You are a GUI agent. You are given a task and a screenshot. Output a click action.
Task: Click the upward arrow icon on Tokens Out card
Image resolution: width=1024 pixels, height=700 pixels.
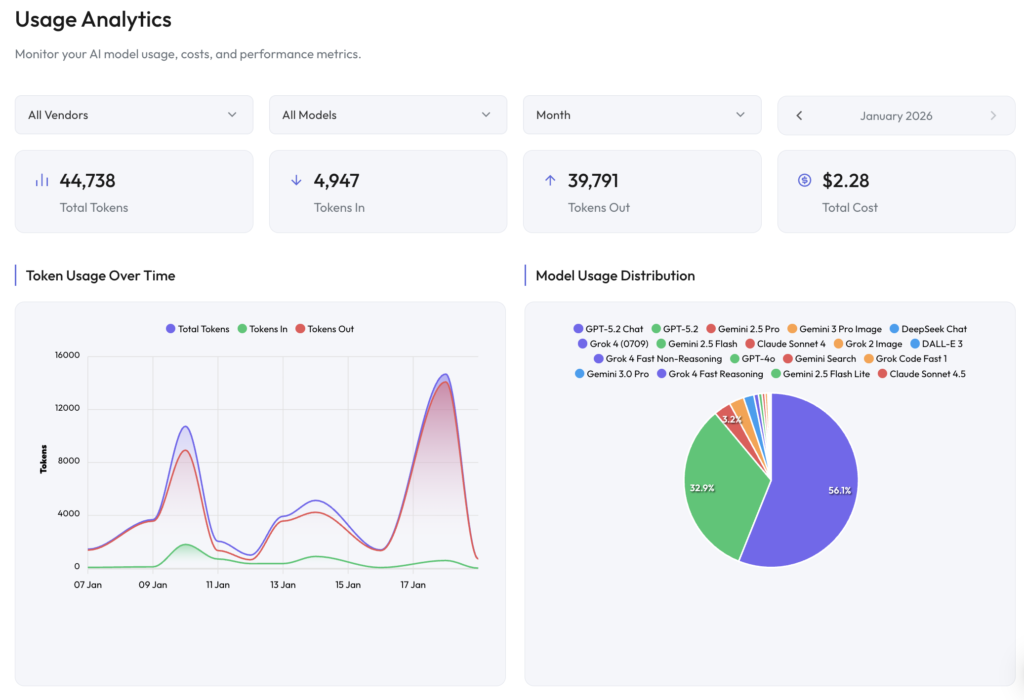(550, 178)
